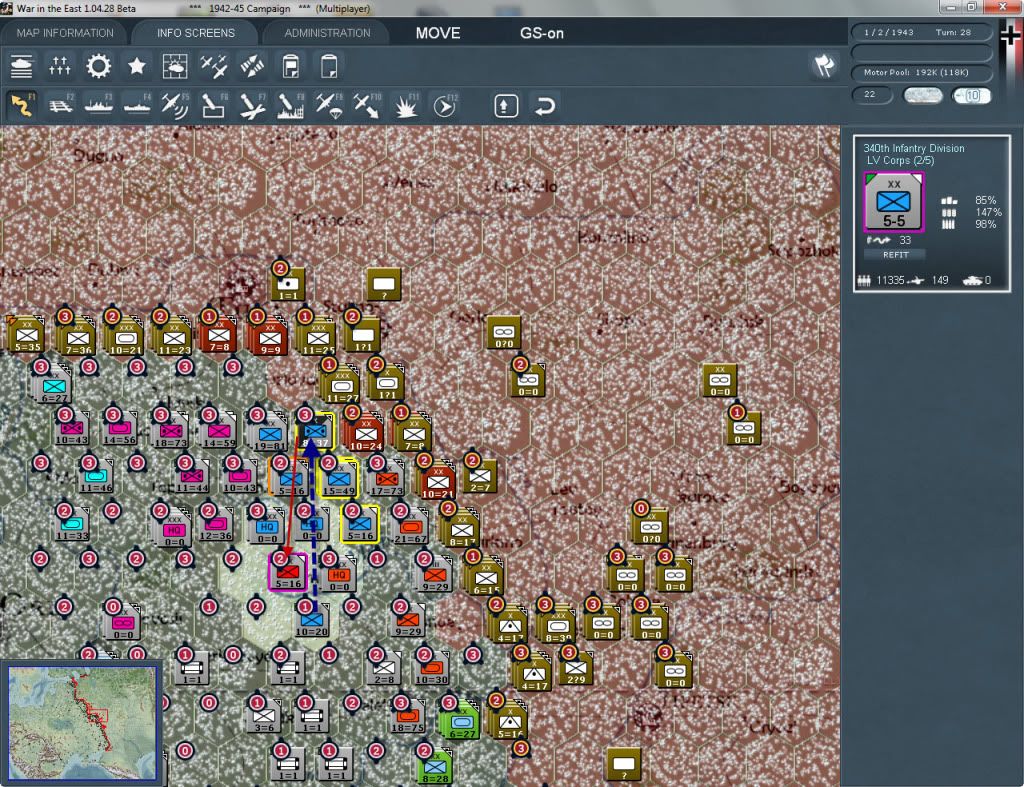
Task: Click the date 1/2/1943 turn bar
Action: tap(921, 32)
